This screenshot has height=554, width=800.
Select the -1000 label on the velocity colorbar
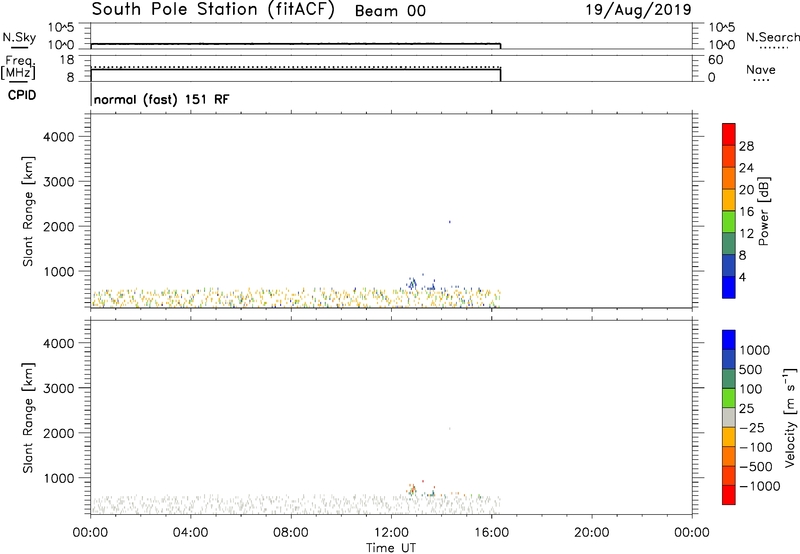[x=760, y=486]
